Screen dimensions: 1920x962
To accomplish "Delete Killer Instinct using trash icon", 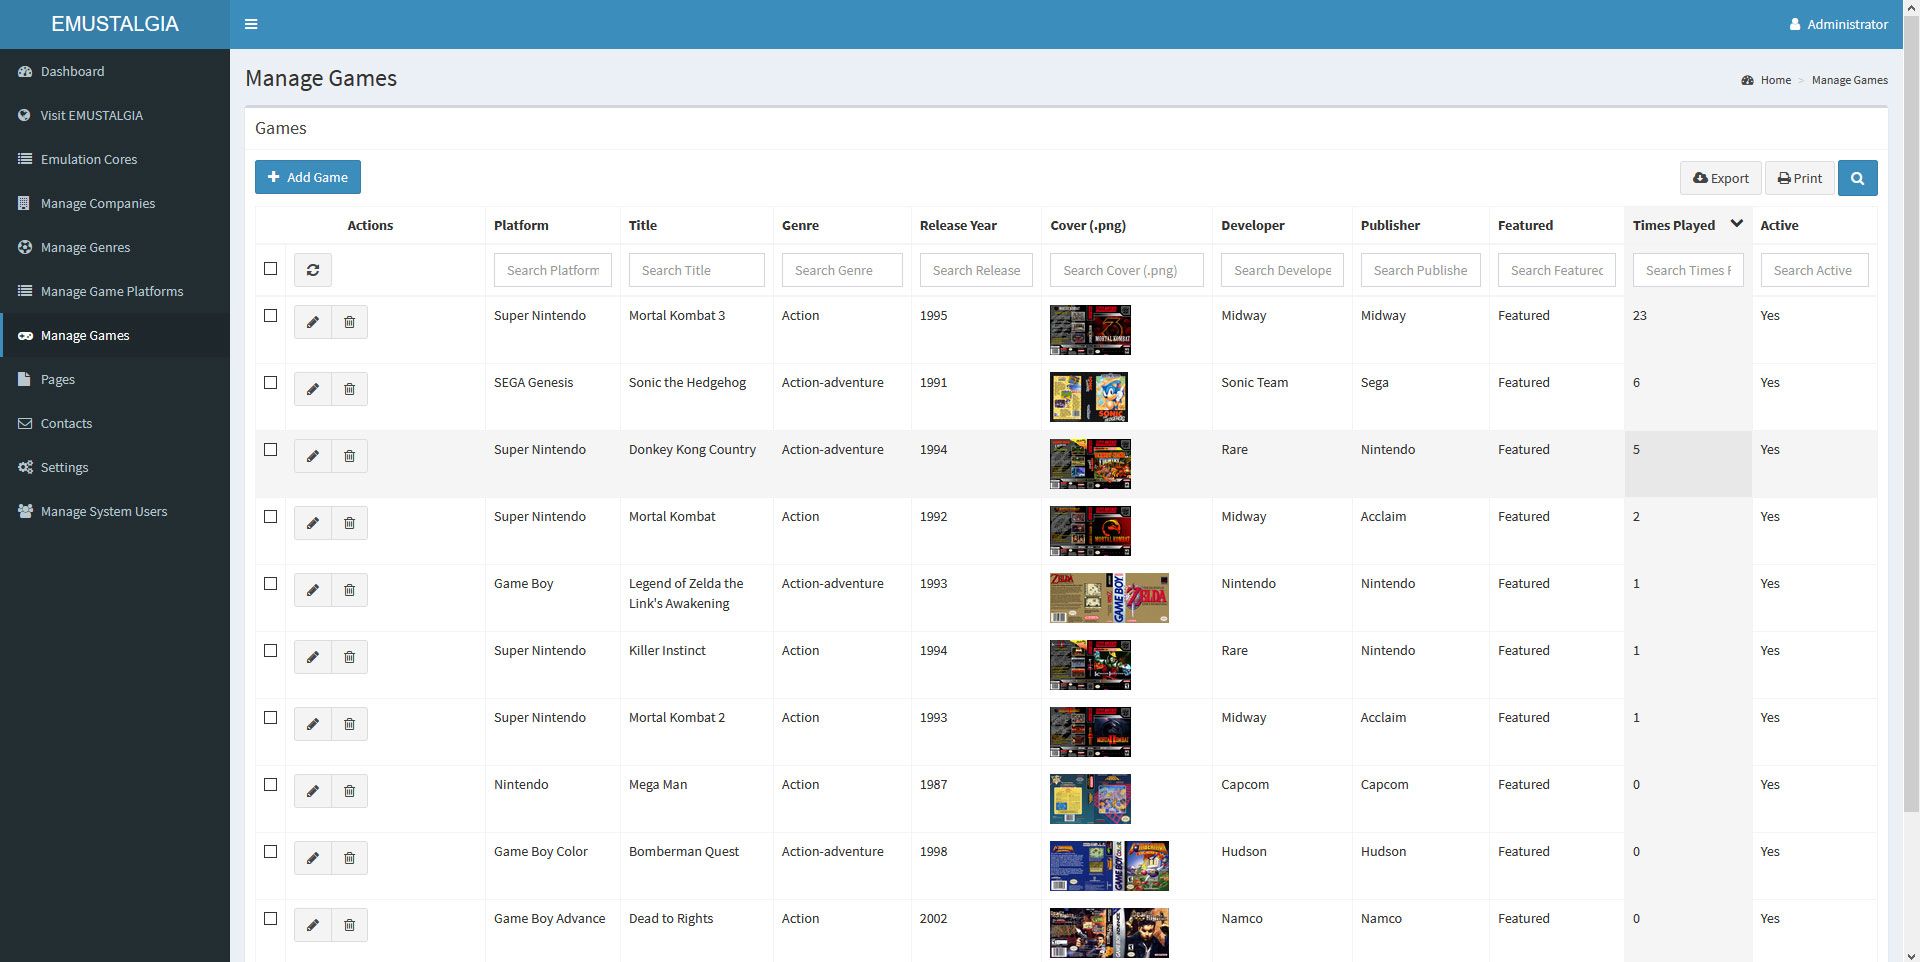I will click(349, 657).
